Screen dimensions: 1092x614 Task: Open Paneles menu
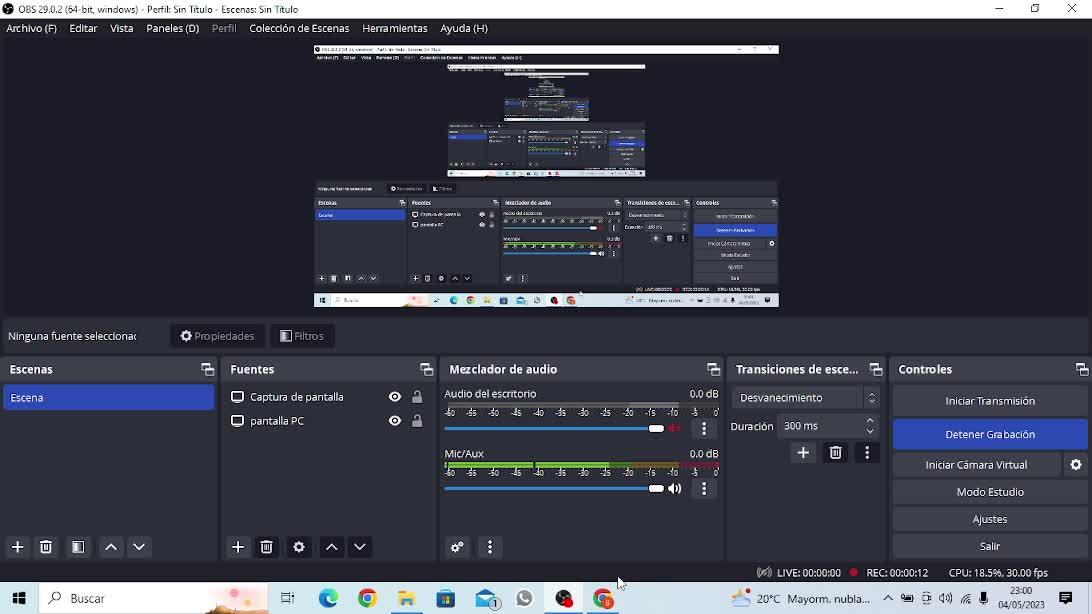[x=172, y=29]
